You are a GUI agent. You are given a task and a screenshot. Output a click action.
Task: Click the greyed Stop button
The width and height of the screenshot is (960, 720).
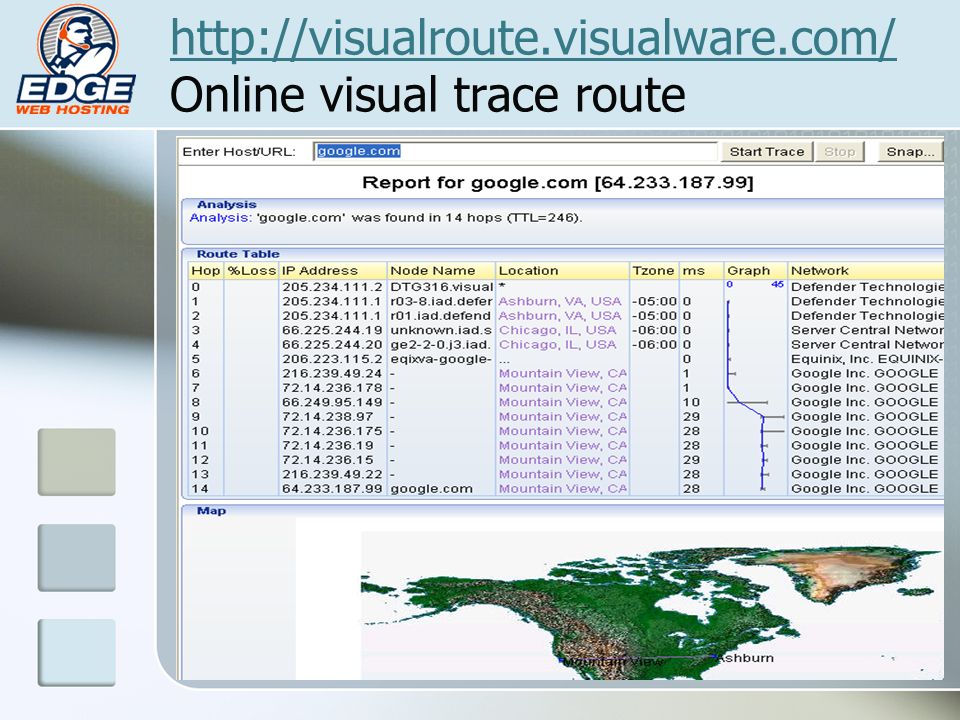(839, 152)
